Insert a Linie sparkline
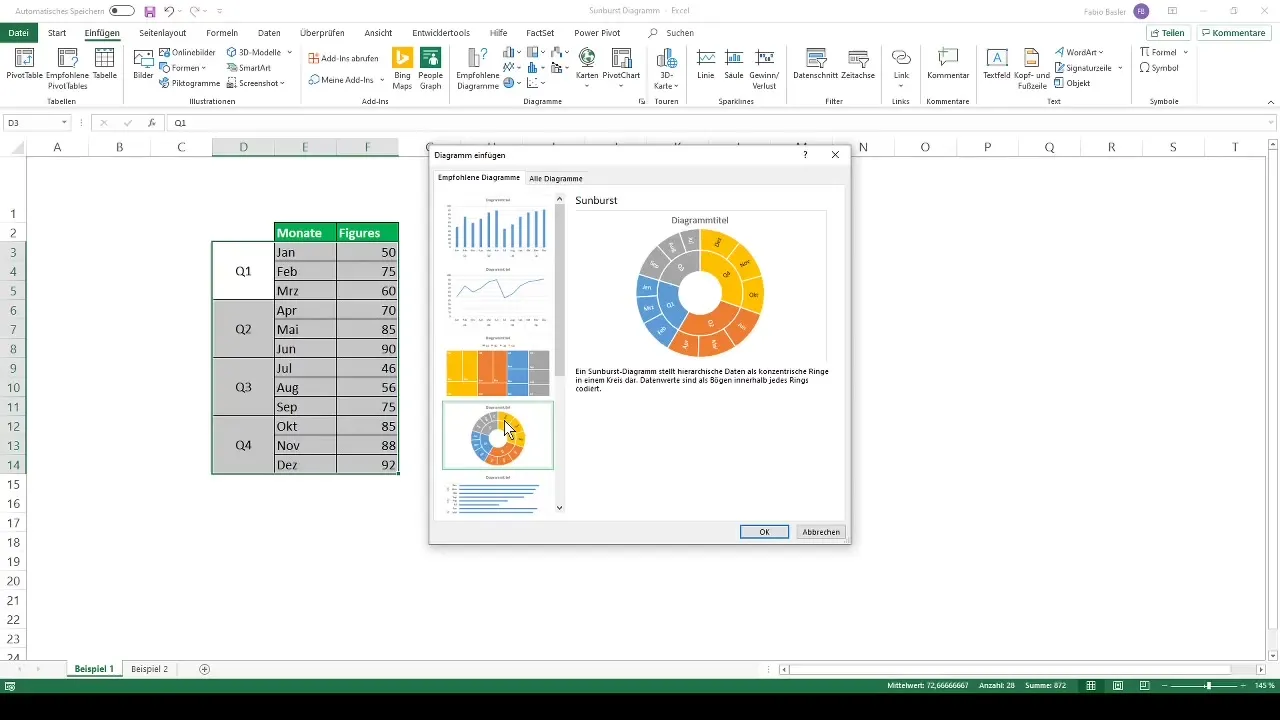The image size is (1280, 720). (706, 64)
